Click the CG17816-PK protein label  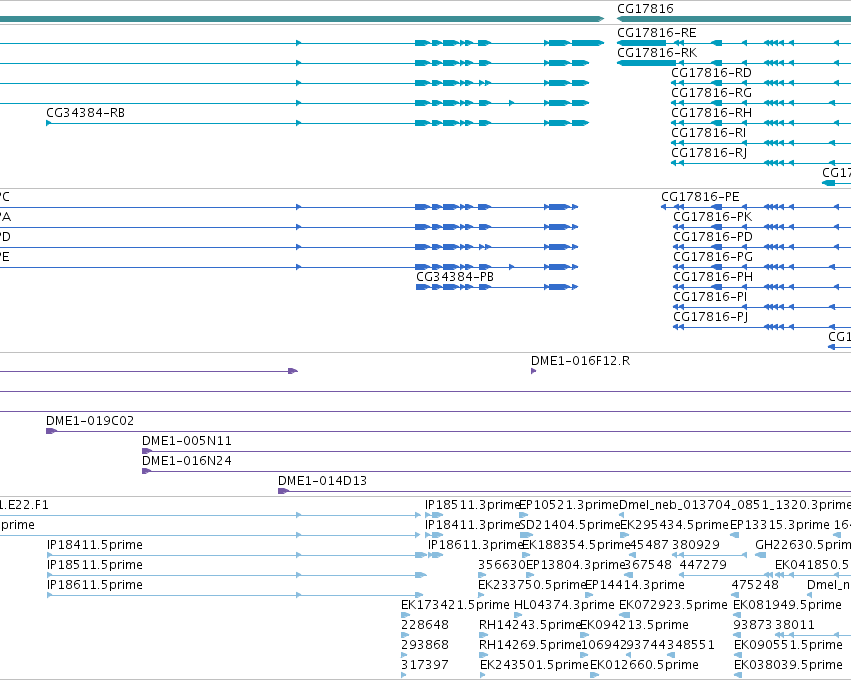[713, 217]
